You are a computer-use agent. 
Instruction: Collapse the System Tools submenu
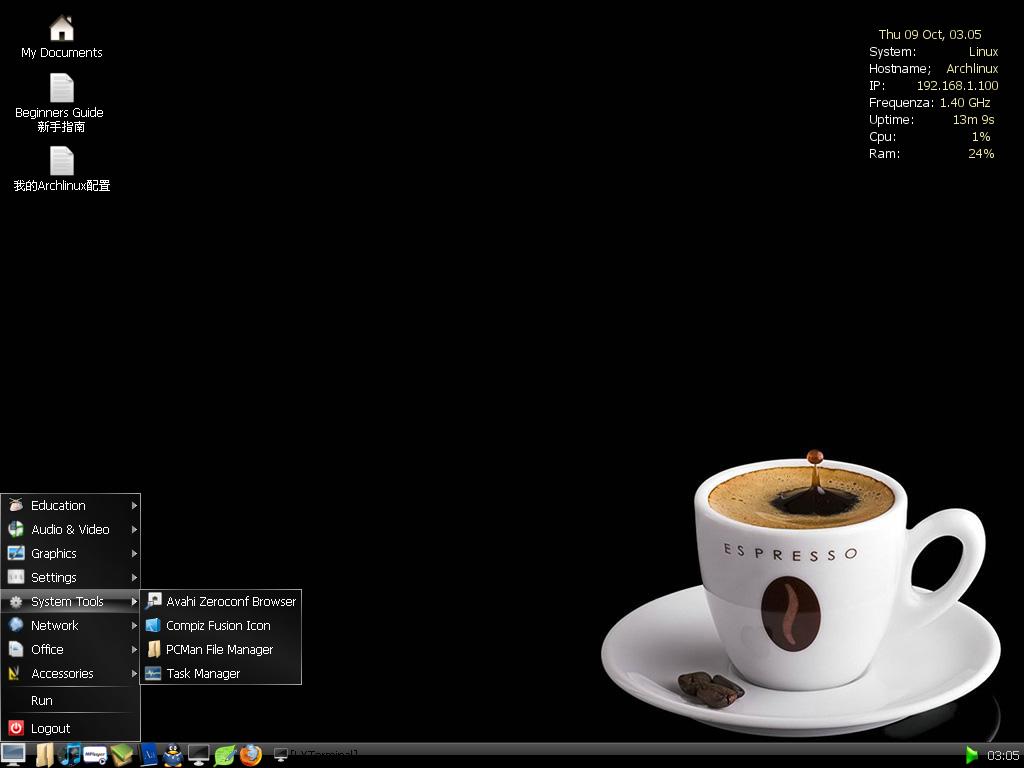(x=71, y=601)
